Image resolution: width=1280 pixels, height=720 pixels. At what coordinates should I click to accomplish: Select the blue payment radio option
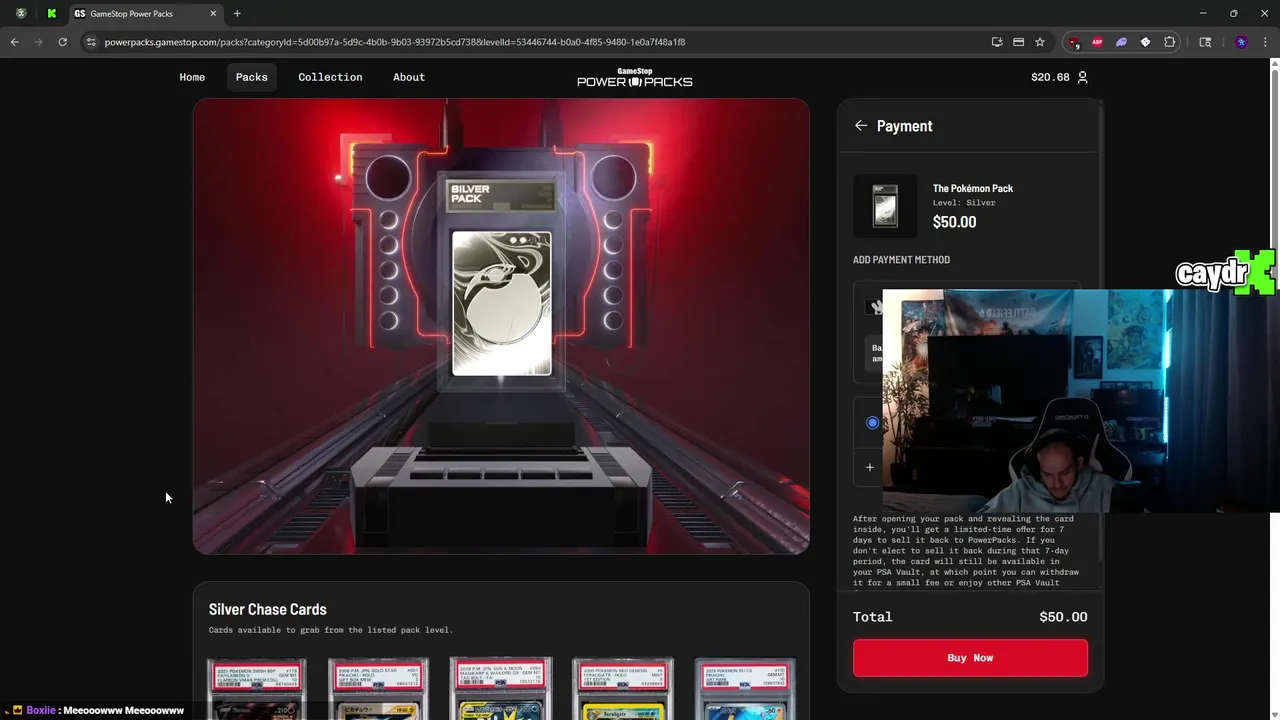[x=872, y=423]
